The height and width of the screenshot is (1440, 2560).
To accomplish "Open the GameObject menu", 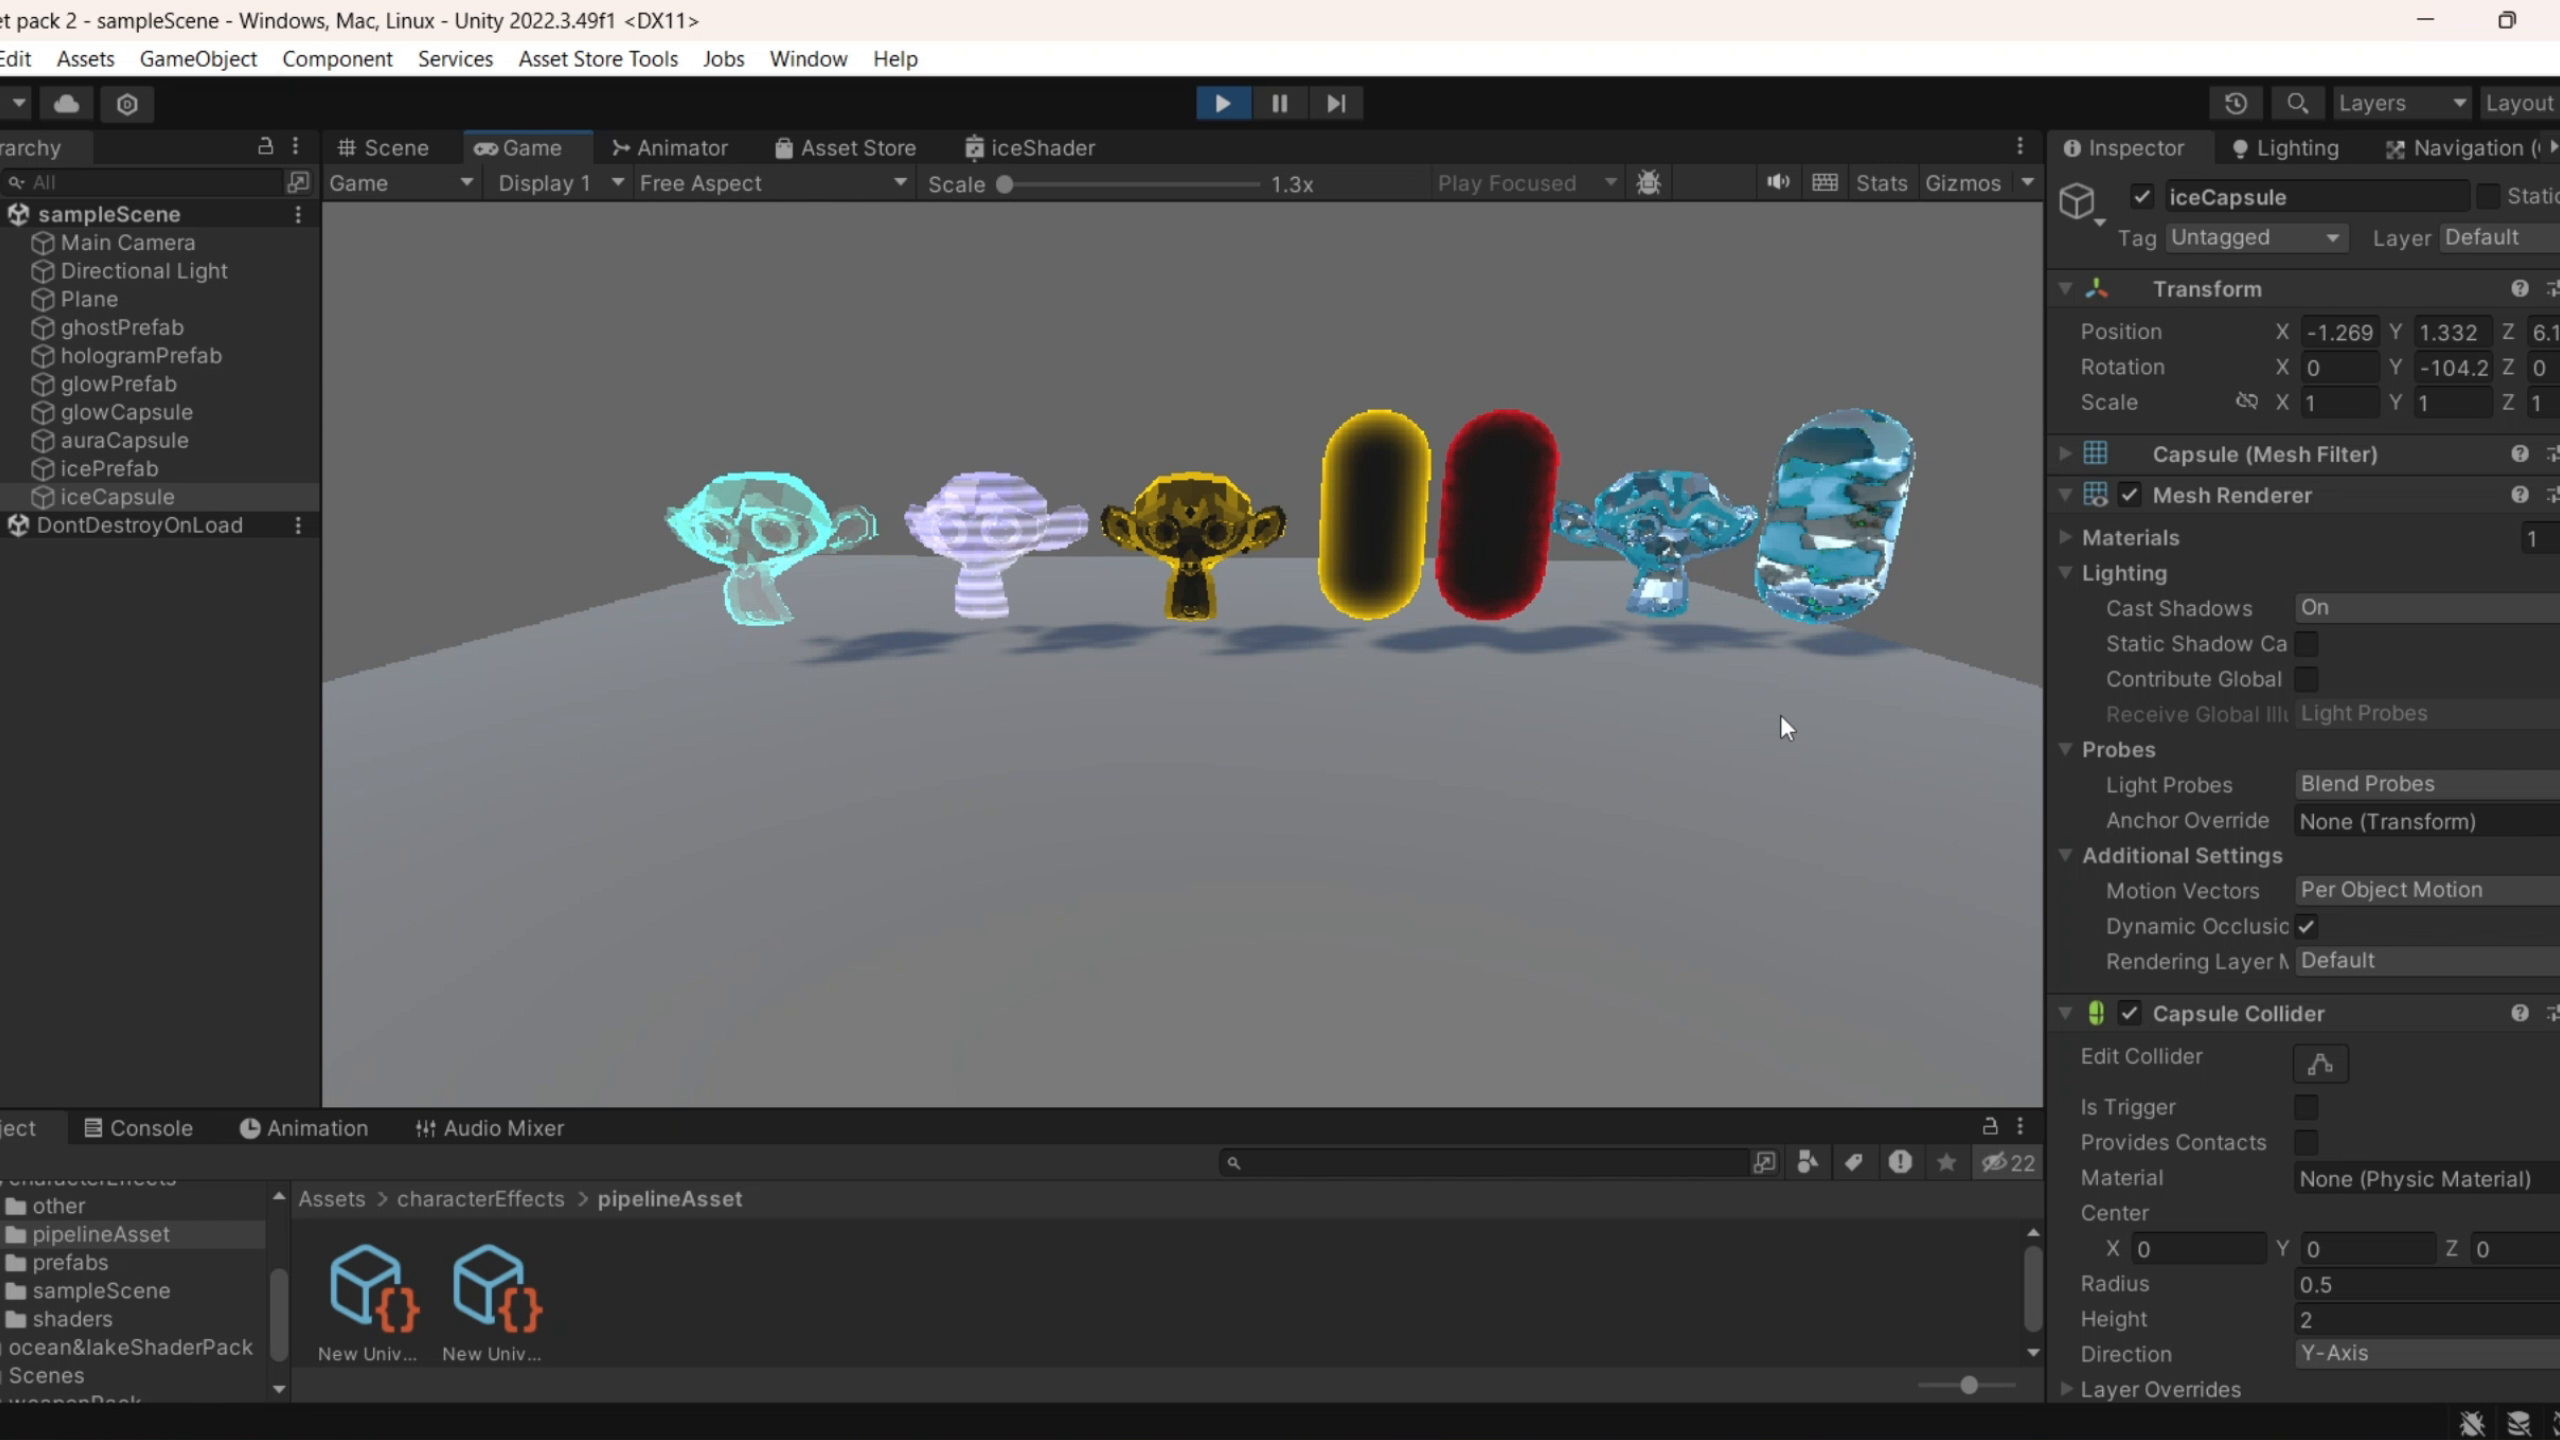I will point(198,59).
